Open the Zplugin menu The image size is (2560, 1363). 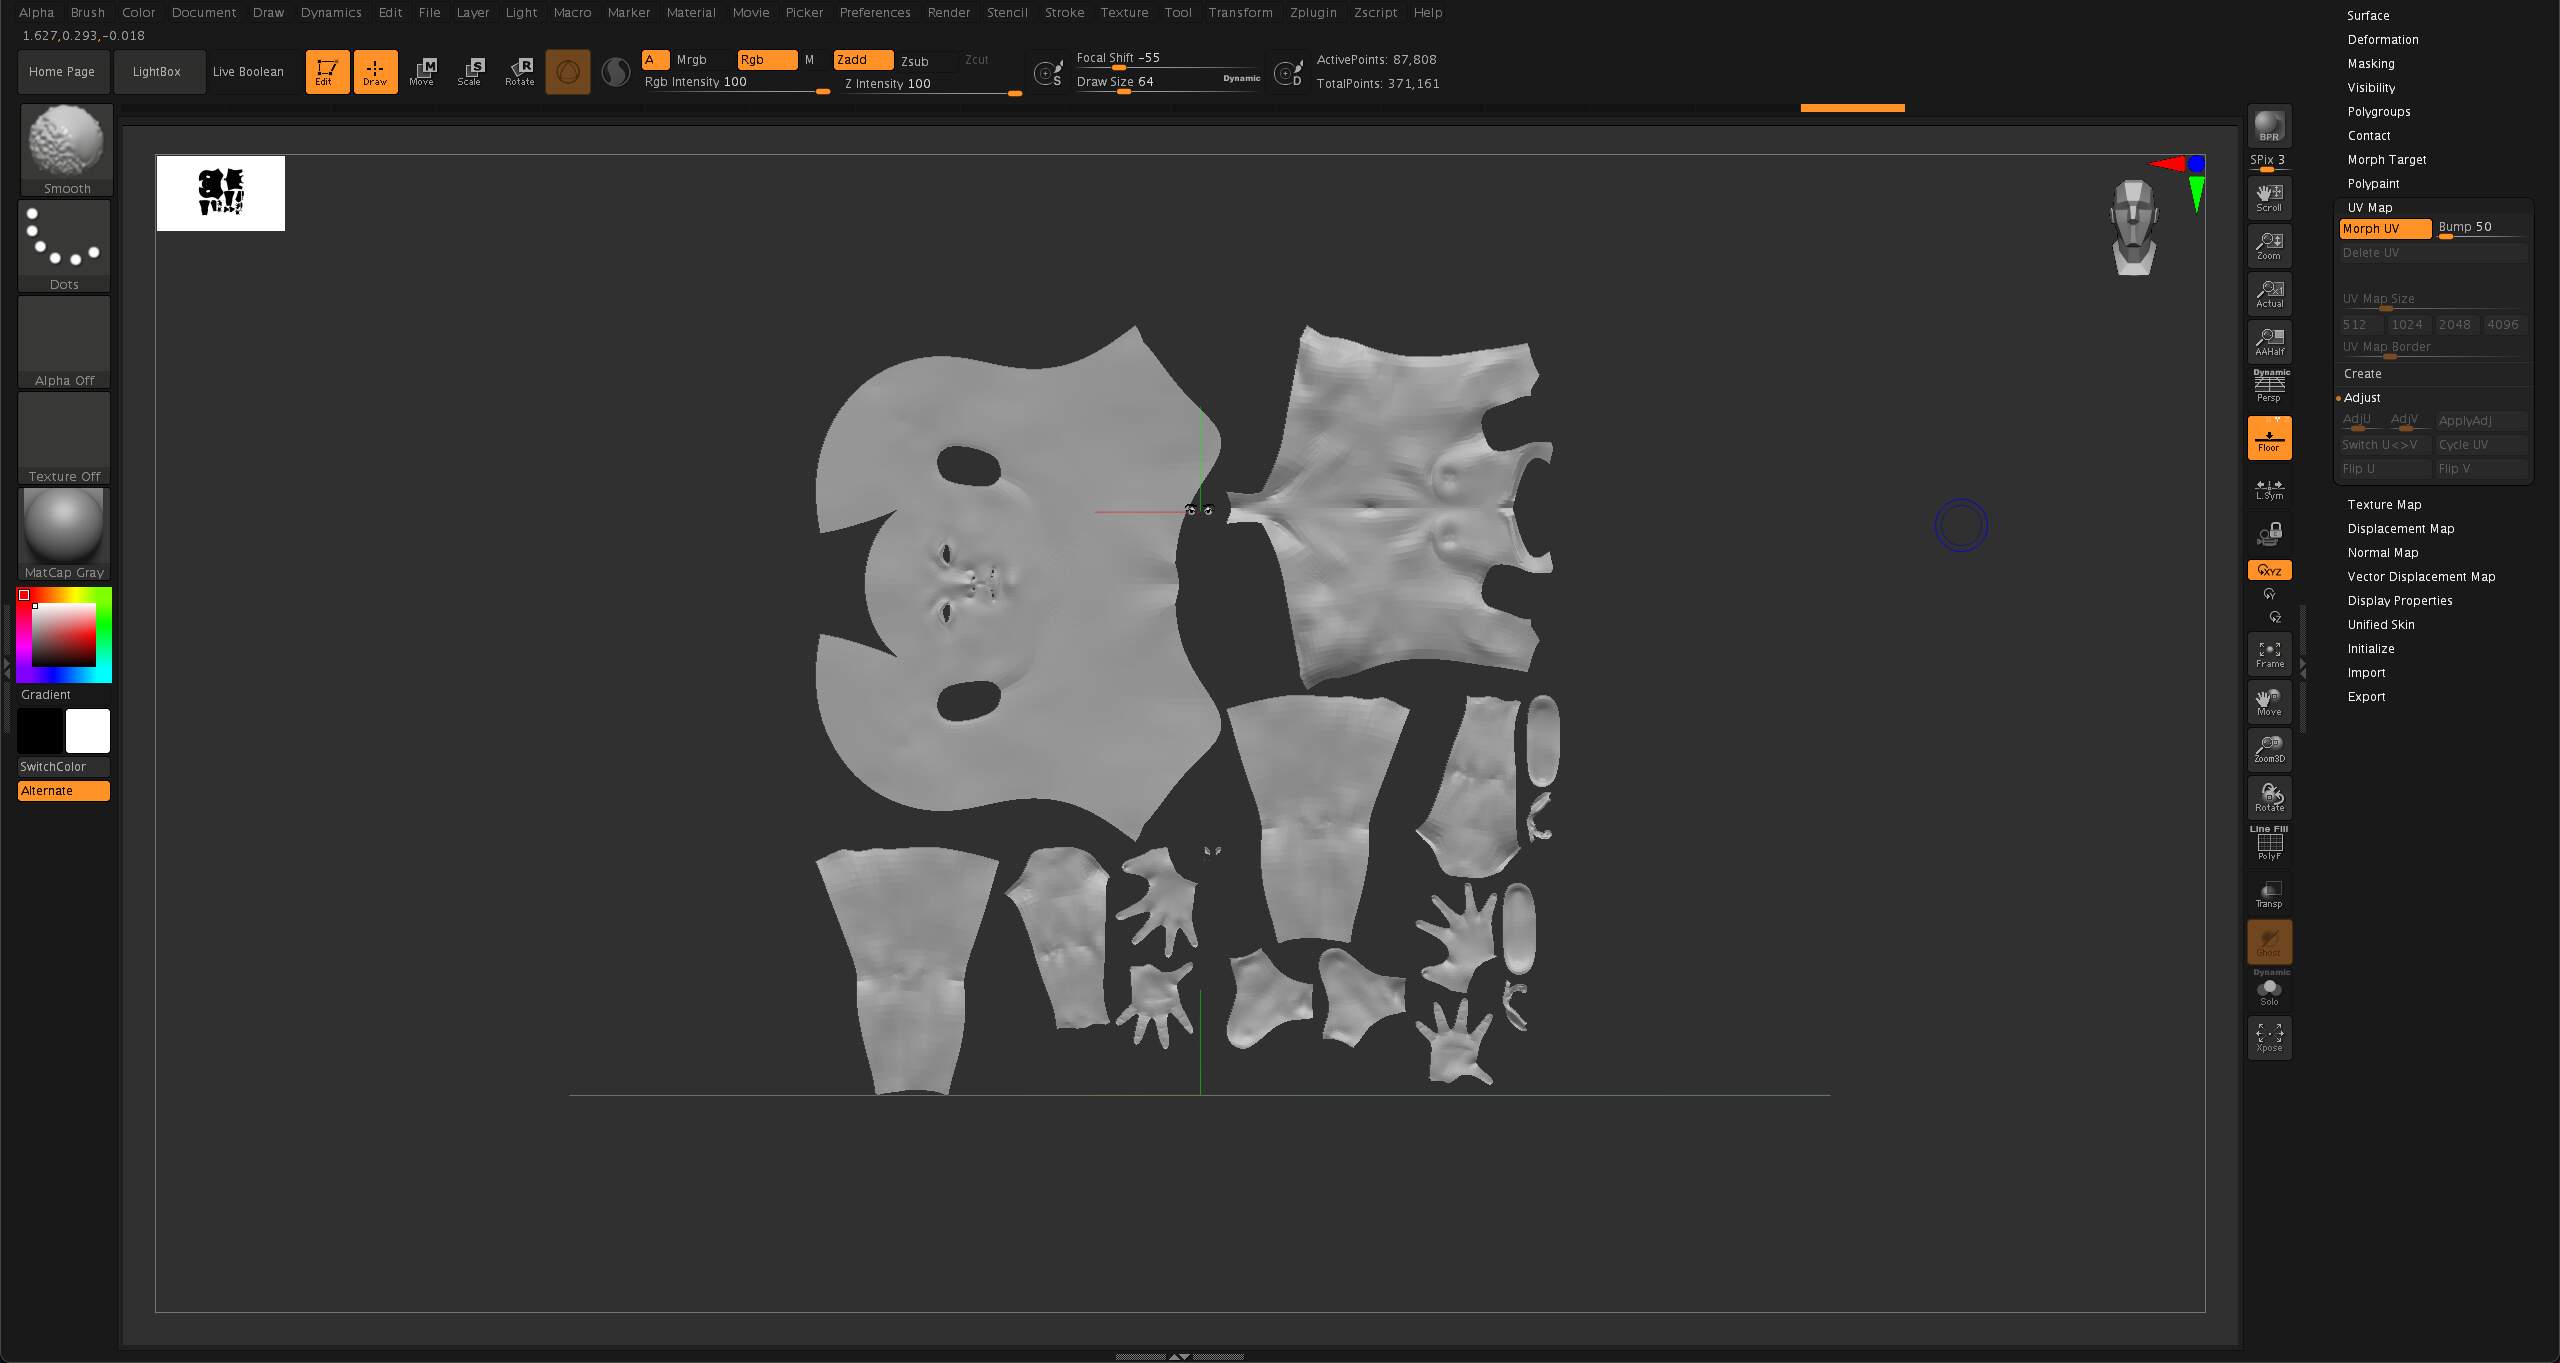pyautogui.click(x=1313, y=13)
